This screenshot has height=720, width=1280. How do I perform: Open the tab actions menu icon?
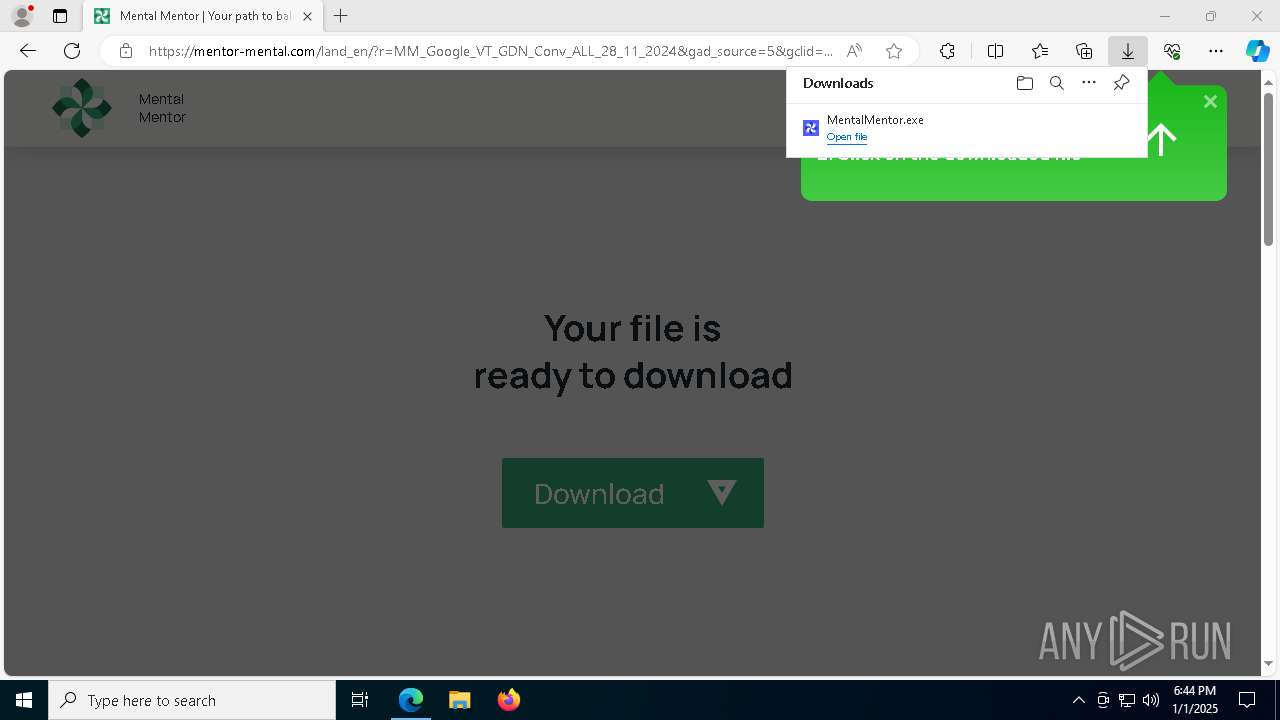tap(60, 16)
